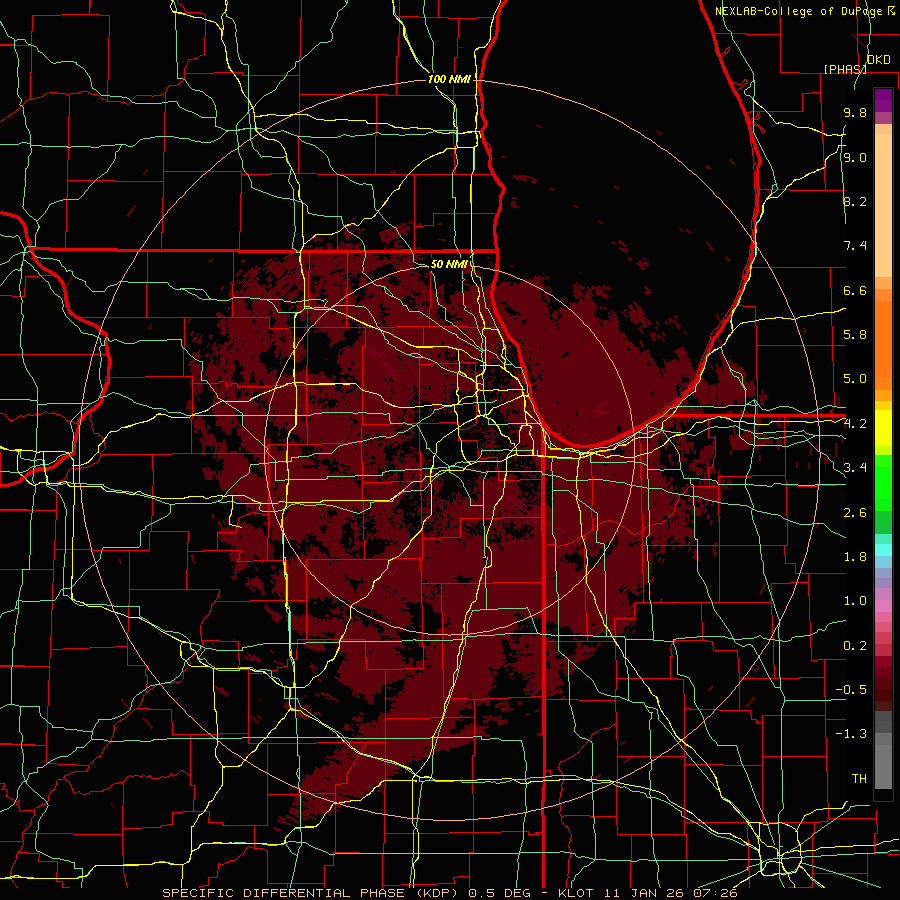Viewport: 900px width, 900px height.
Task: Click the Specific Differential Phase KLOT caption
Action: (449, 893)
